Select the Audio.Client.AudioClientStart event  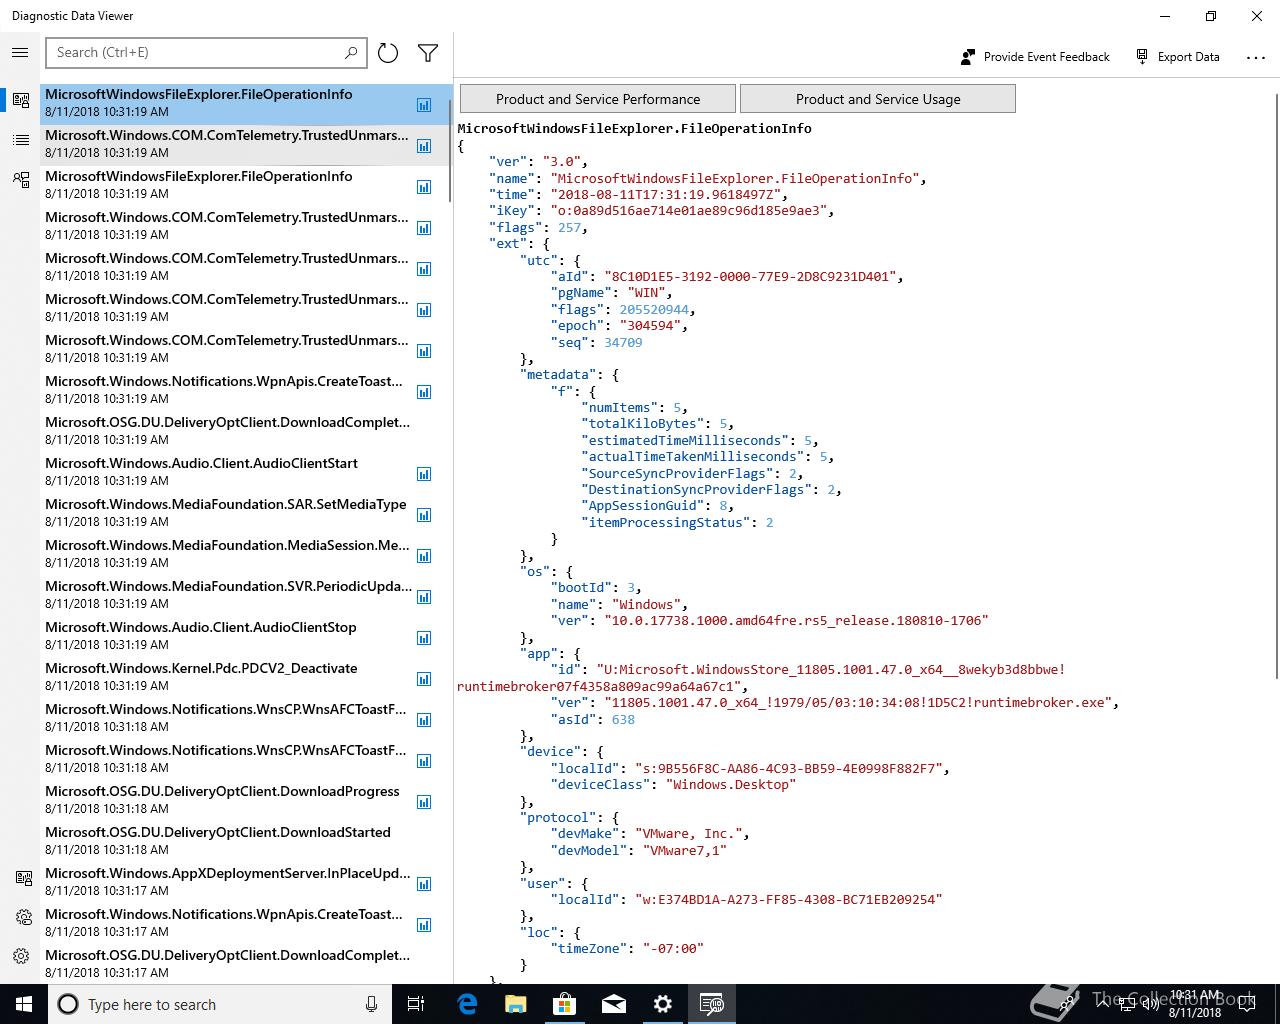245,472
